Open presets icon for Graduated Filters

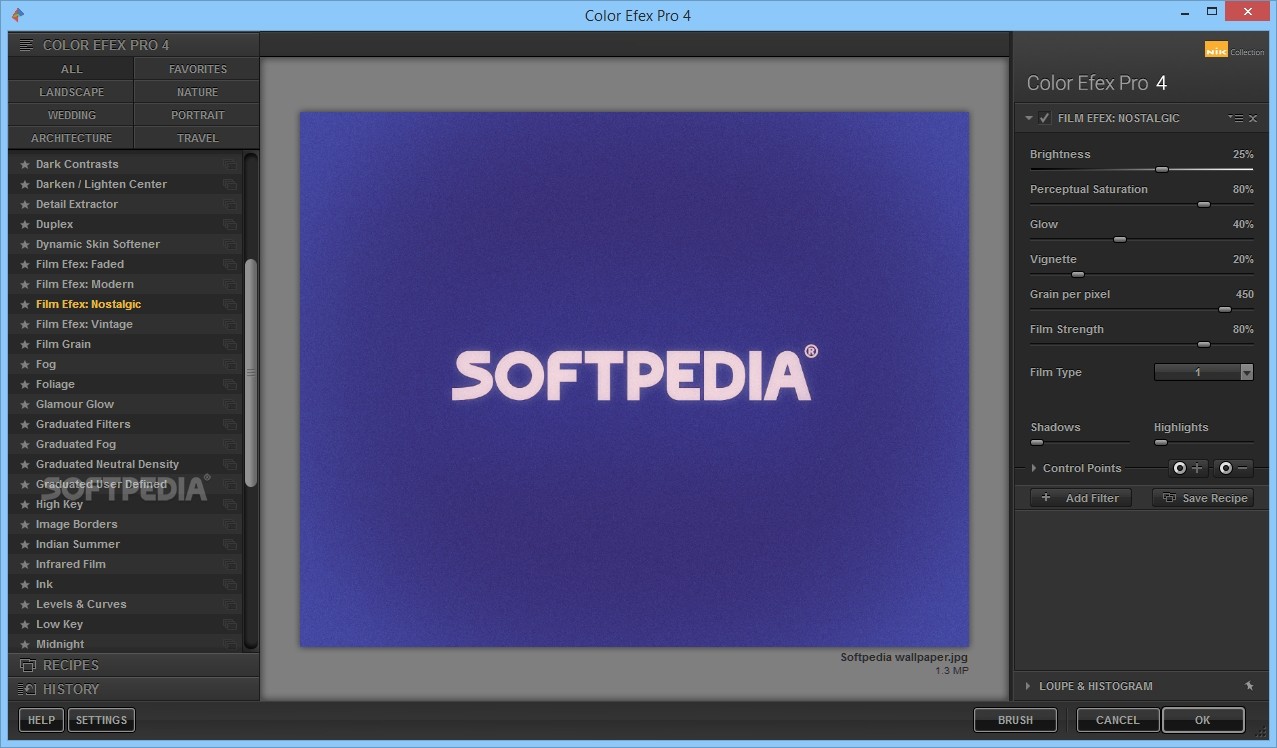click(x=230, y=424)
